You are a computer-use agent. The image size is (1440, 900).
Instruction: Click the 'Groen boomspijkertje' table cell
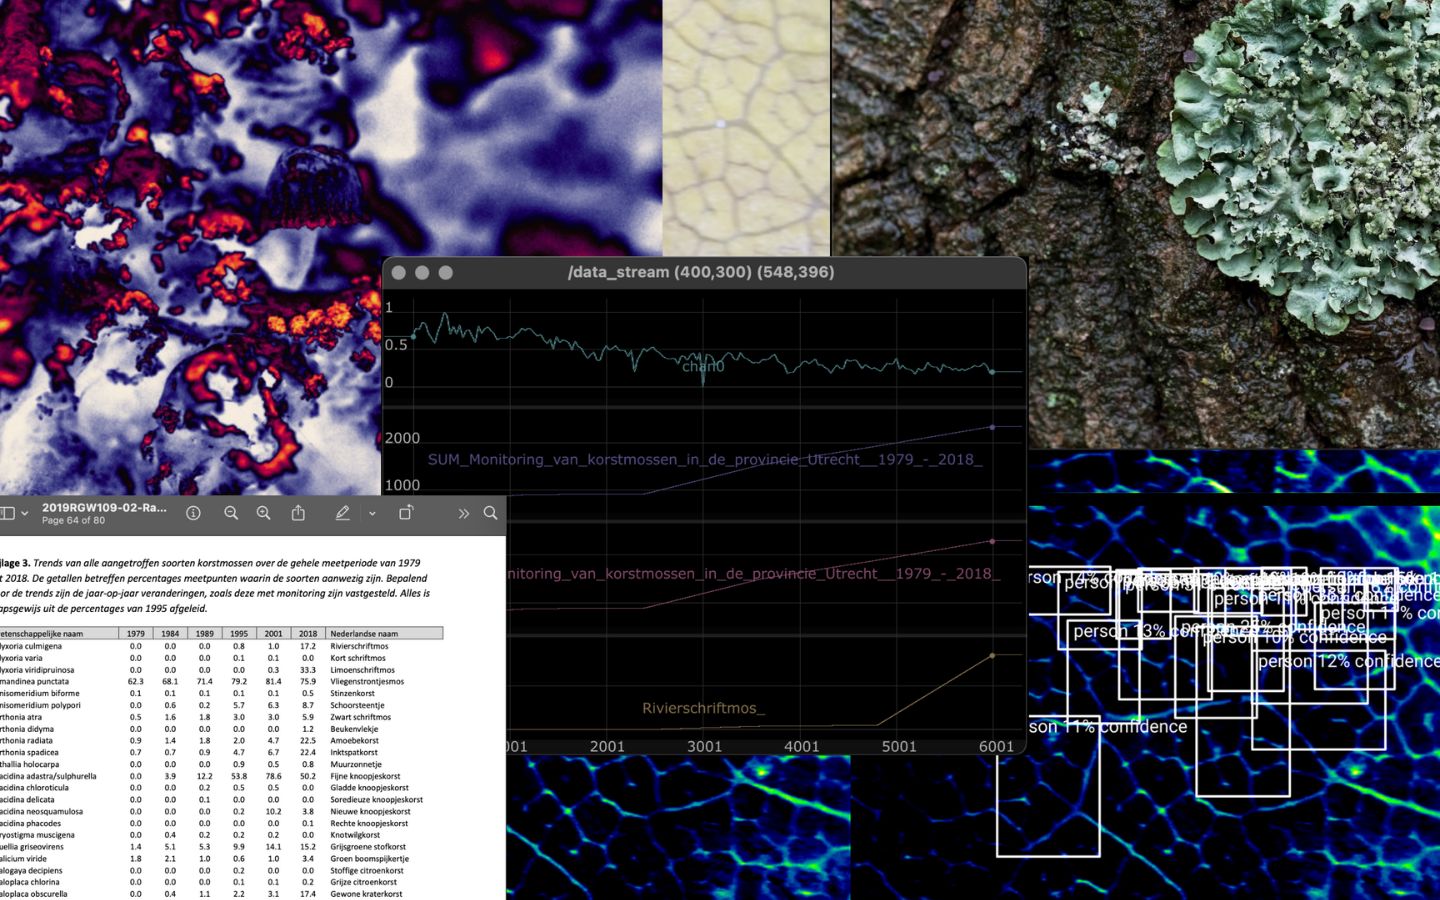[369, 858]
